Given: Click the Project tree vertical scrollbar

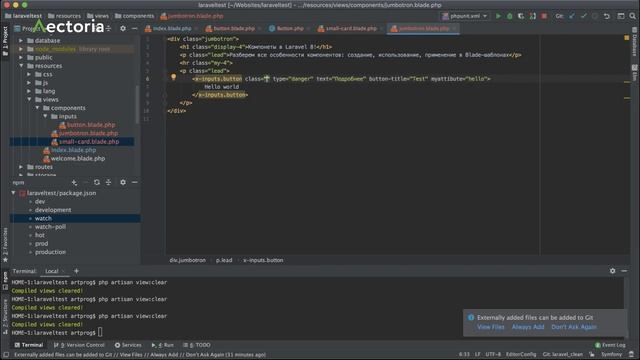Looking at the screenshot, I should click(x=137, y=104).
